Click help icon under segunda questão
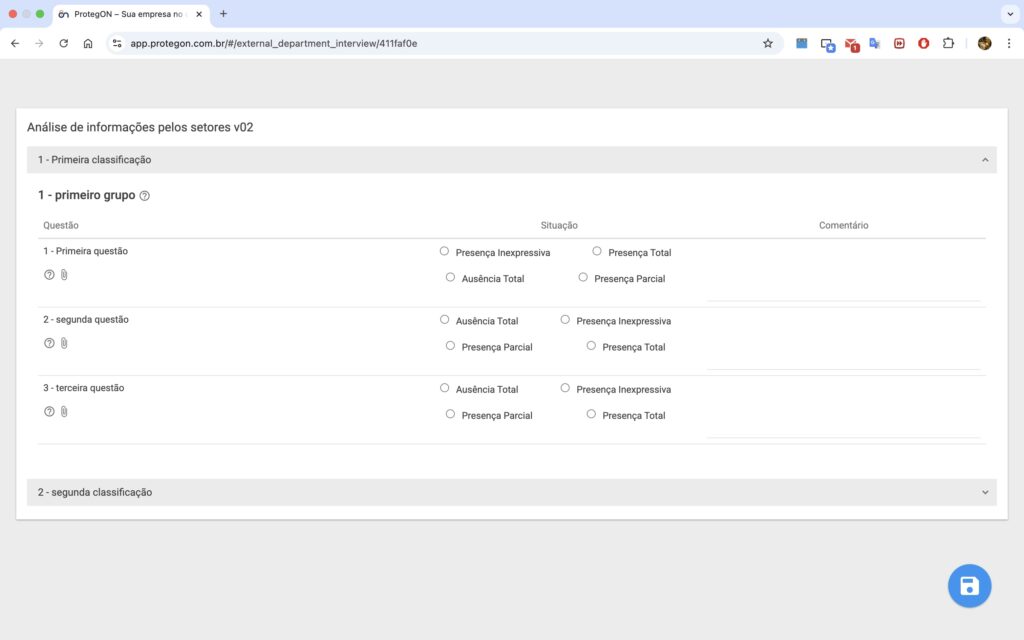This screenshot has width=1024, height=640. click(49, 343)
